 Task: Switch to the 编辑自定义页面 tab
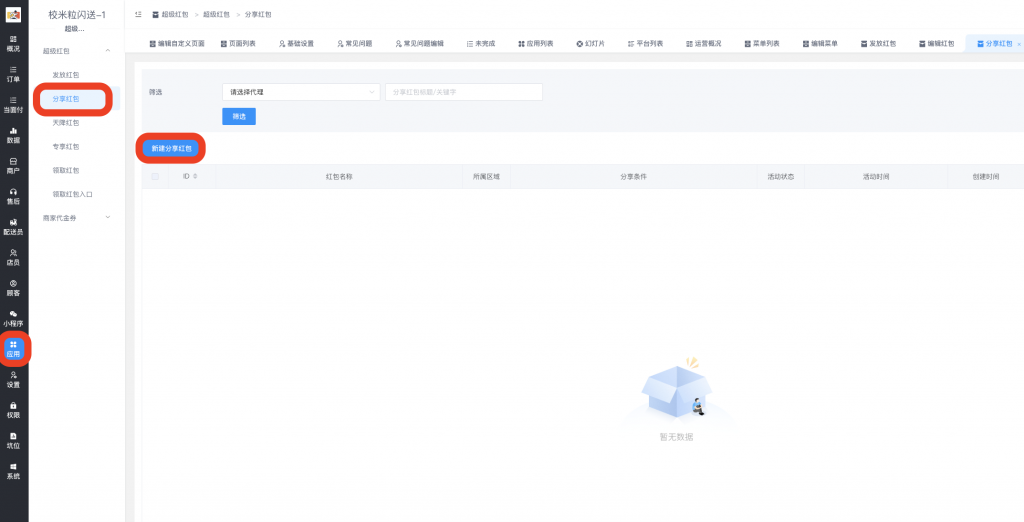tap(177, 44)
